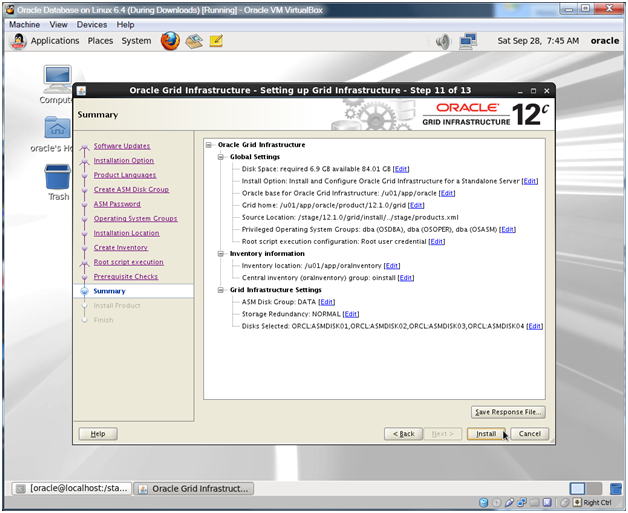Click the note editor icon in top panel

click(216, 41)
